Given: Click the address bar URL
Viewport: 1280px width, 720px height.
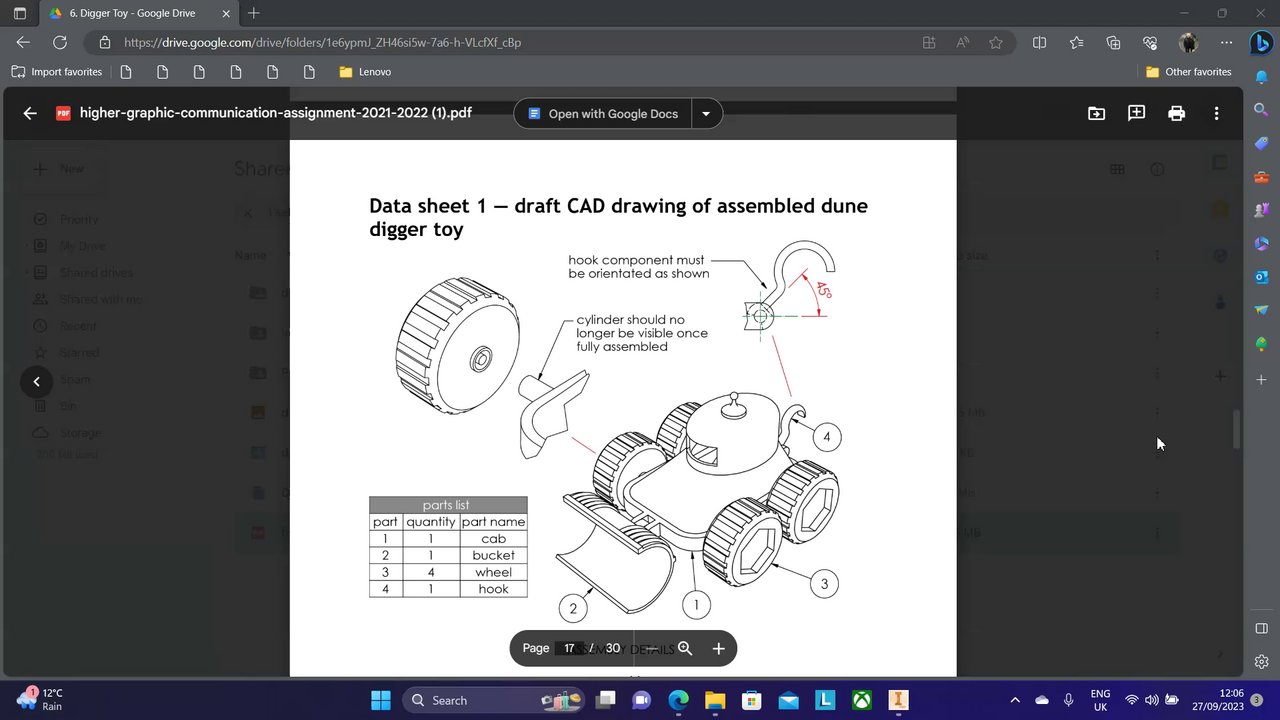Looking at the screenshot, I should tap(322, 43).
